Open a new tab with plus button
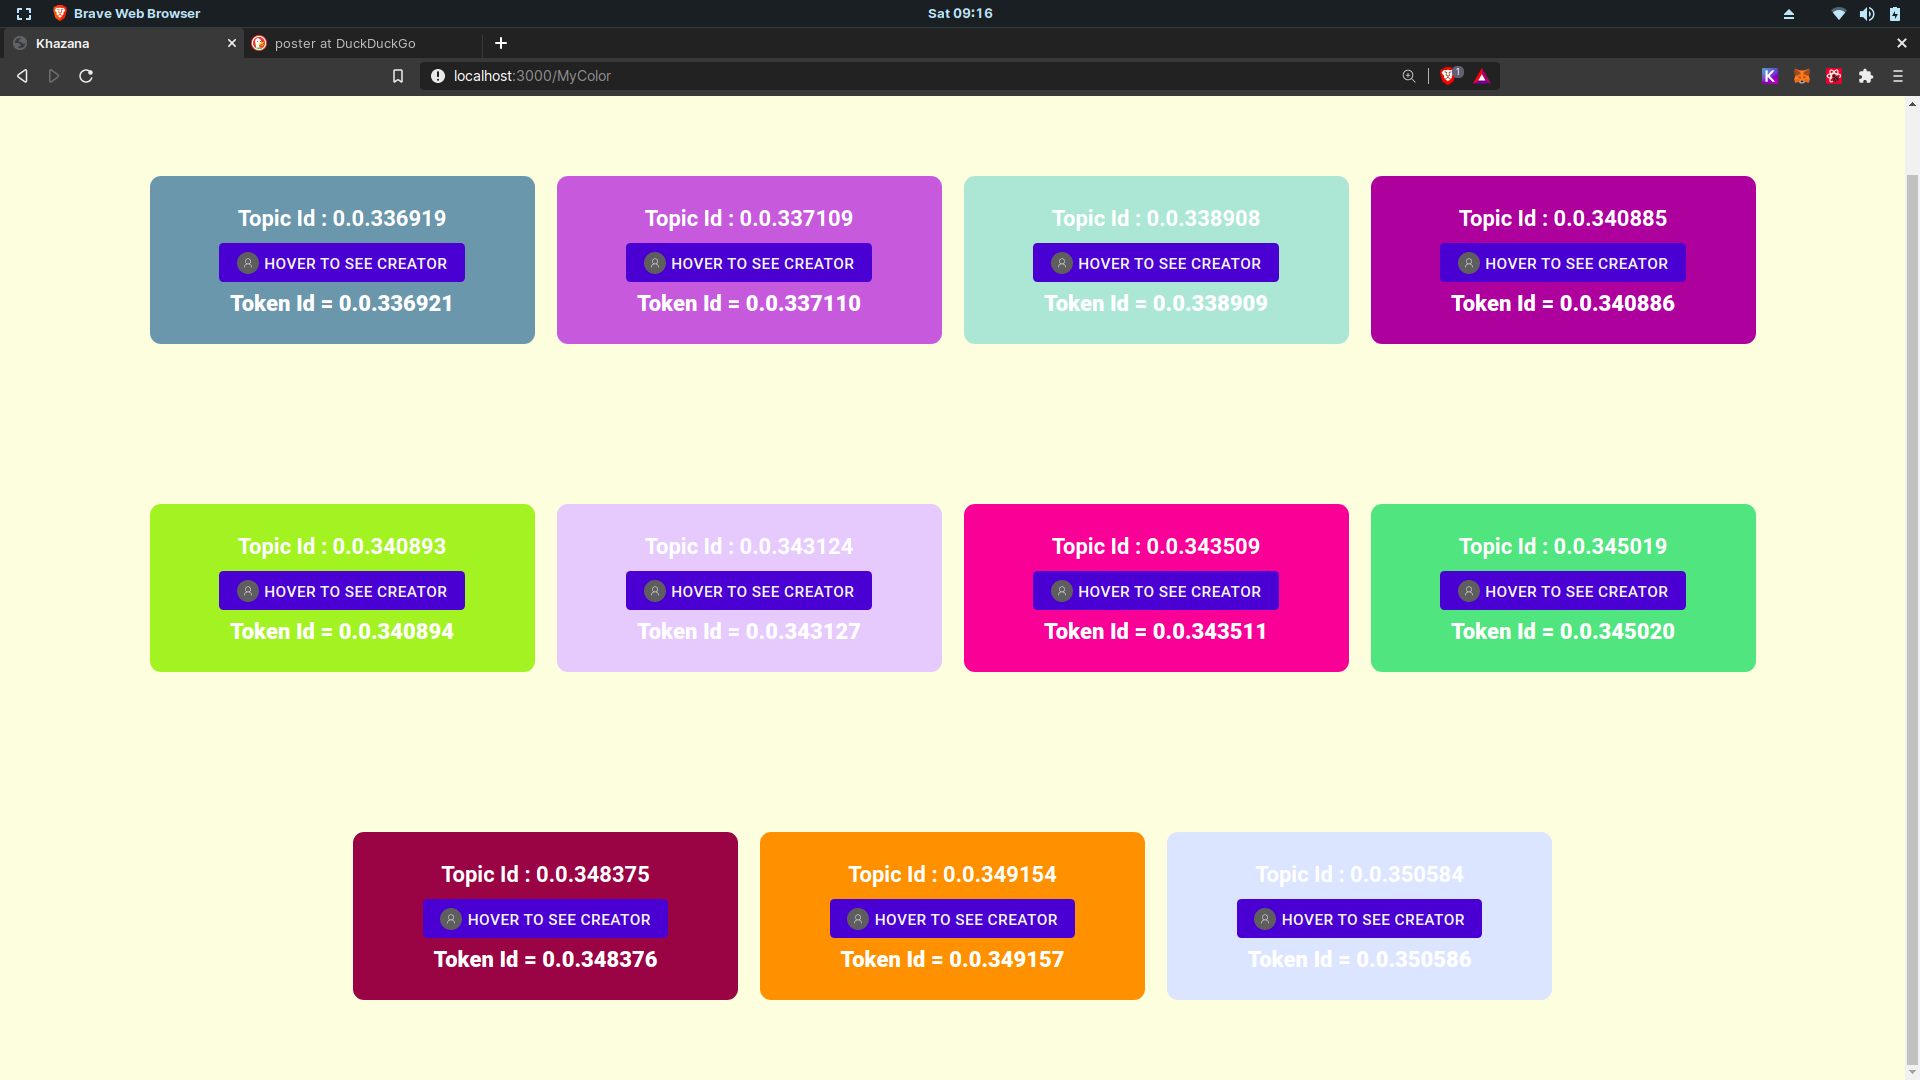The height and width of the screenshot is (1080, 1920). pos(501,43)
